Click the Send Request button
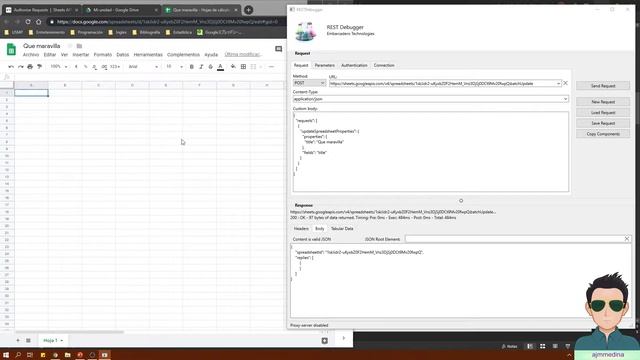This screenshot has width=640, height=360. coord(603,86)
